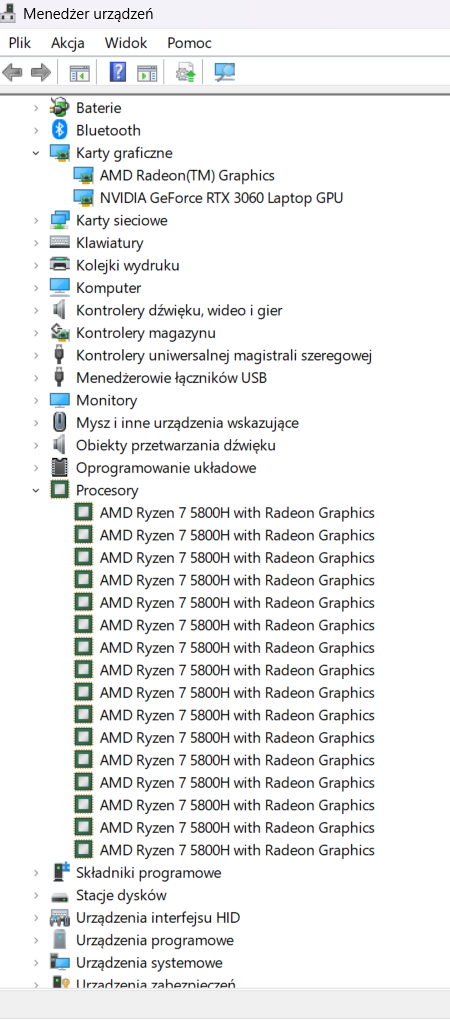Expand Obiekty przetwarzania dźwięku node
The height and width of the screenshot is (1020, 450).
(x=36, y=446)
